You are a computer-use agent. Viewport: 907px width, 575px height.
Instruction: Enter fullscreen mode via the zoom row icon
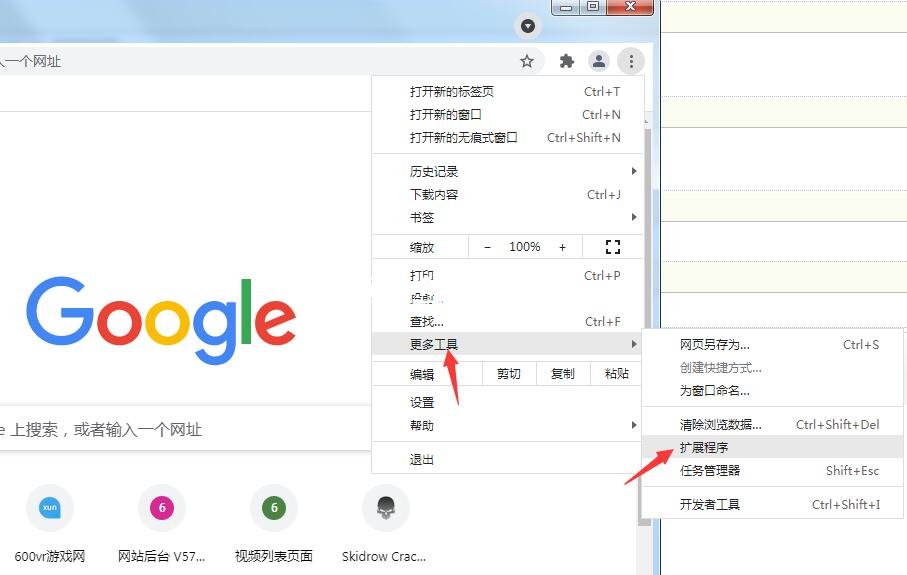pos(613,247)
